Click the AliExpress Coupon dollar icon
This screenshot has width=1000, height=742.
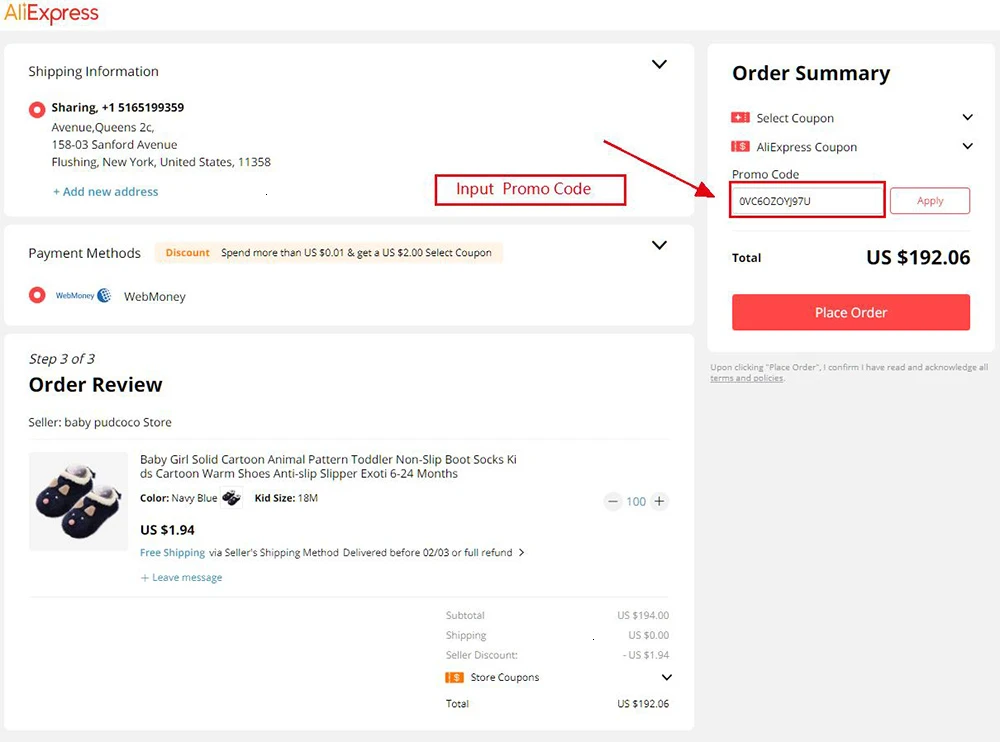point(740,147)
